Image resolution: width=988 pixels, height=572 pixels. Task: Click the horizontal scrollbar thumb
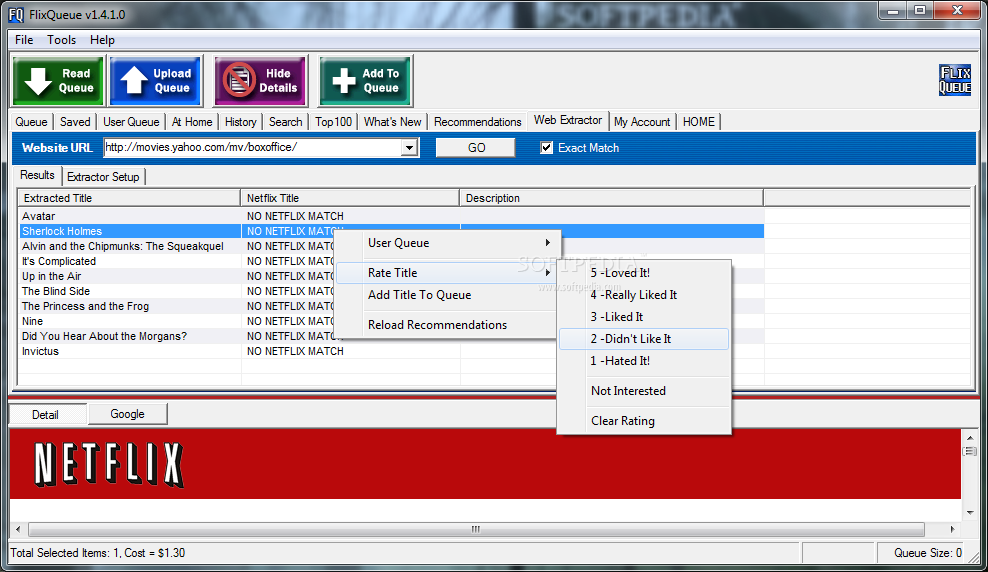[476, 529]
